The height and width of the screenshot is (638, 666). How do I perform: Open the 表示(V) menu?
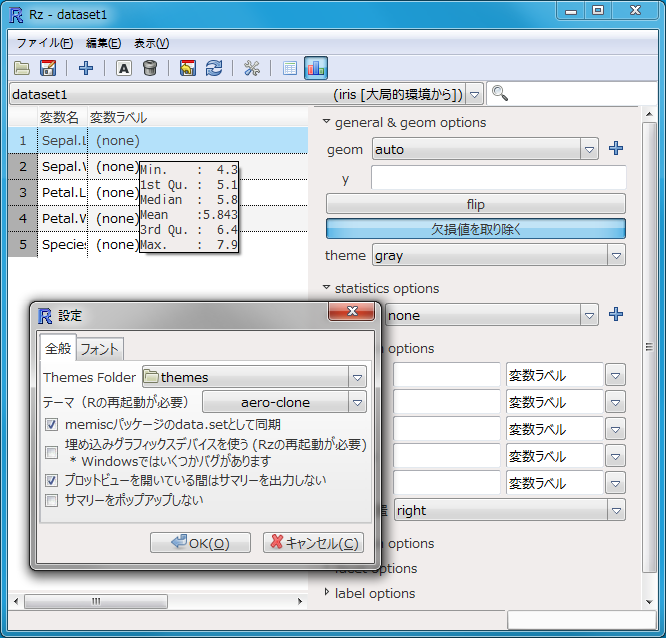coord(152,43)
